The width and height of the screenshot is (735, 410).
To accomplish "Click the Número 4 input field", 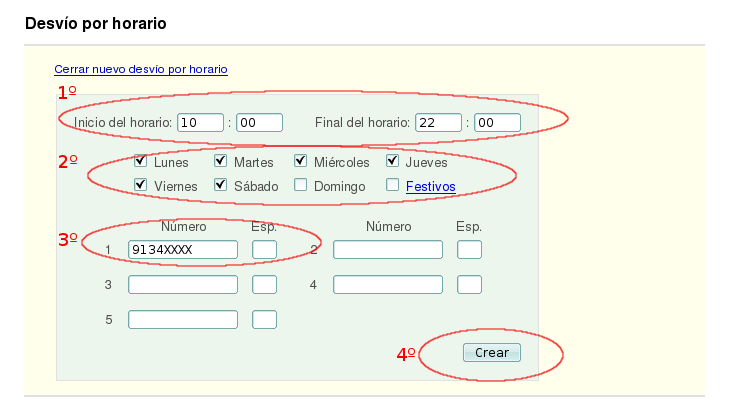I will coord(388,285).
